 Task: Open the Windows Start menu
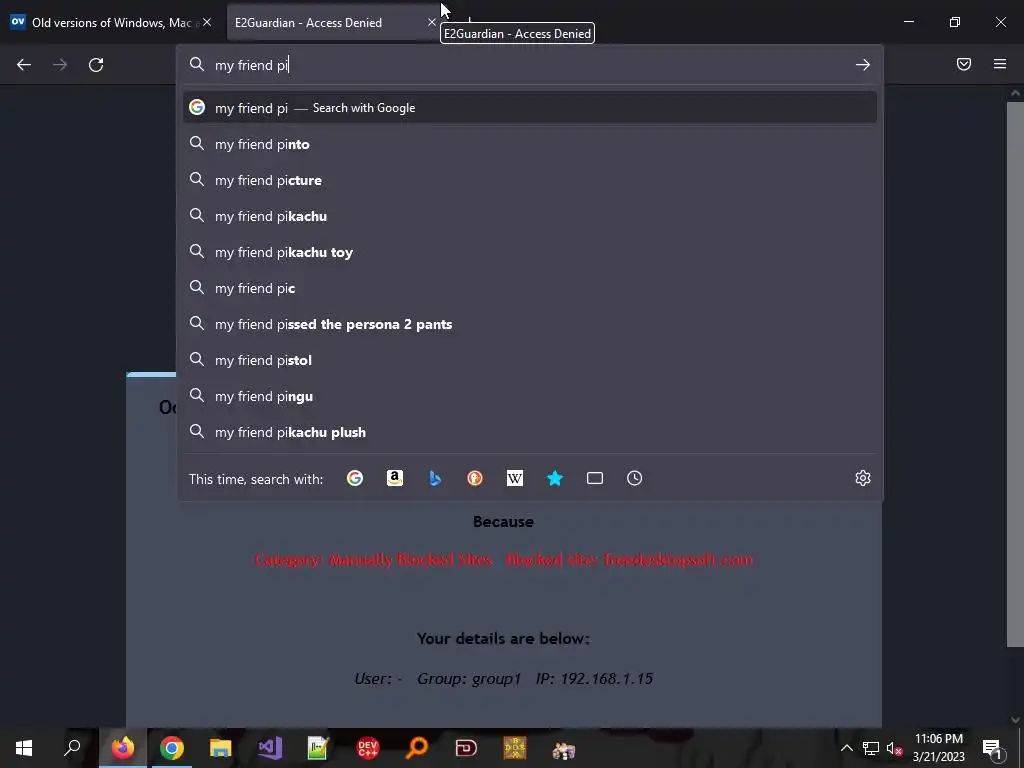coord(24,748)
